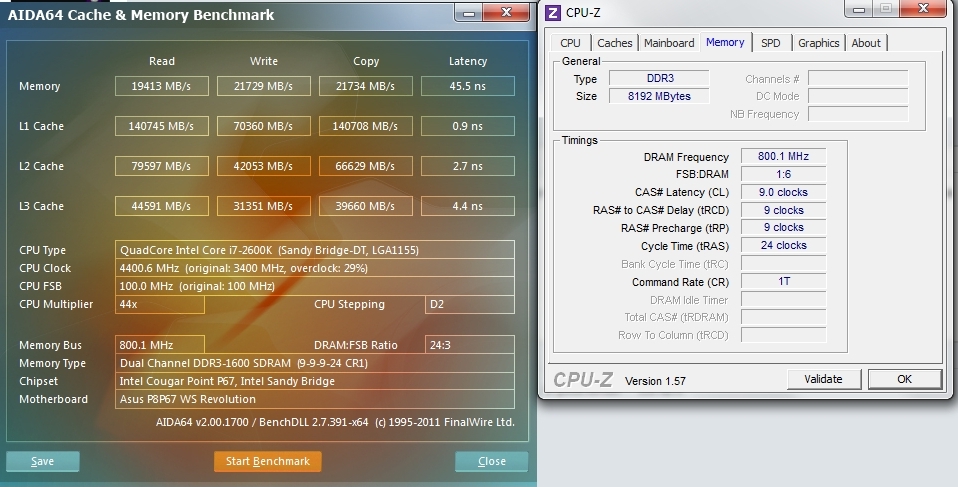Image resolution: width=958 pixels, height=487 pixels.
Task: Go to the SPD tab
Action: tap(771, 43)
